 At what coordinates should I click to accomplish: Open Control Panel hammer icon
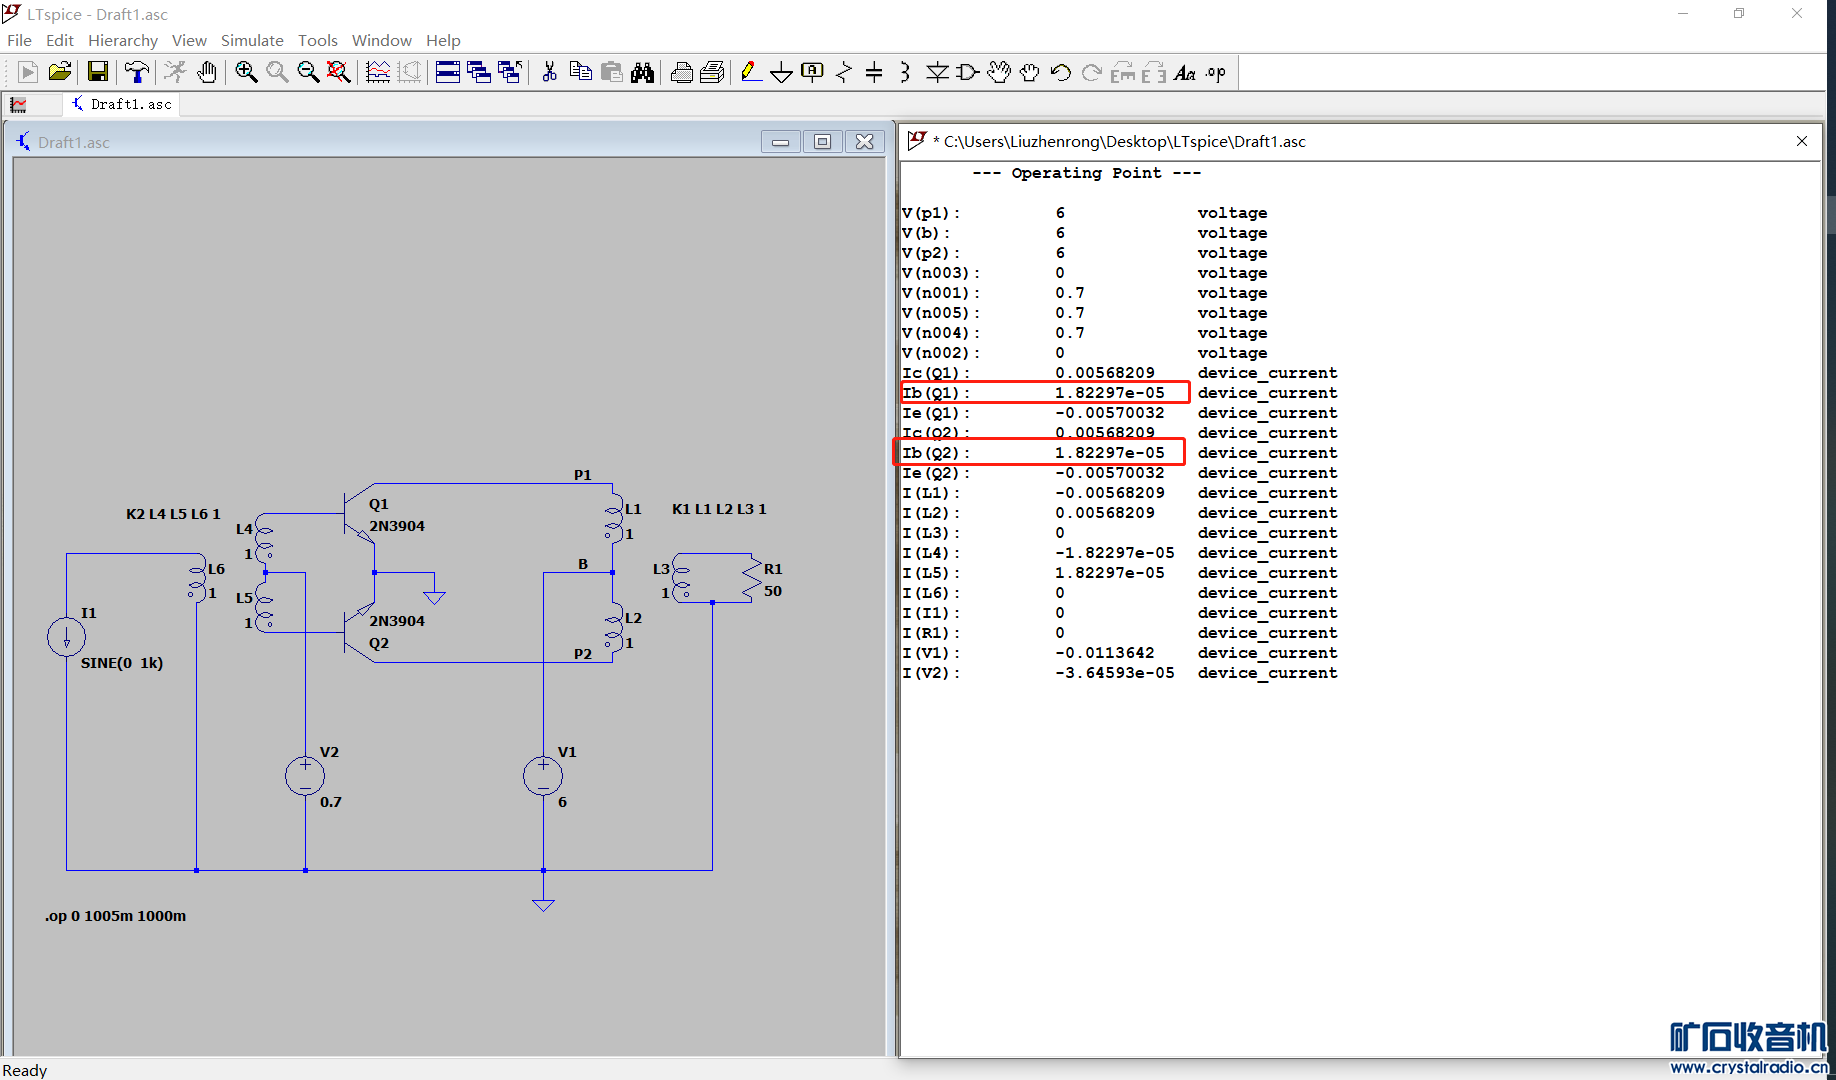[136, 72]
